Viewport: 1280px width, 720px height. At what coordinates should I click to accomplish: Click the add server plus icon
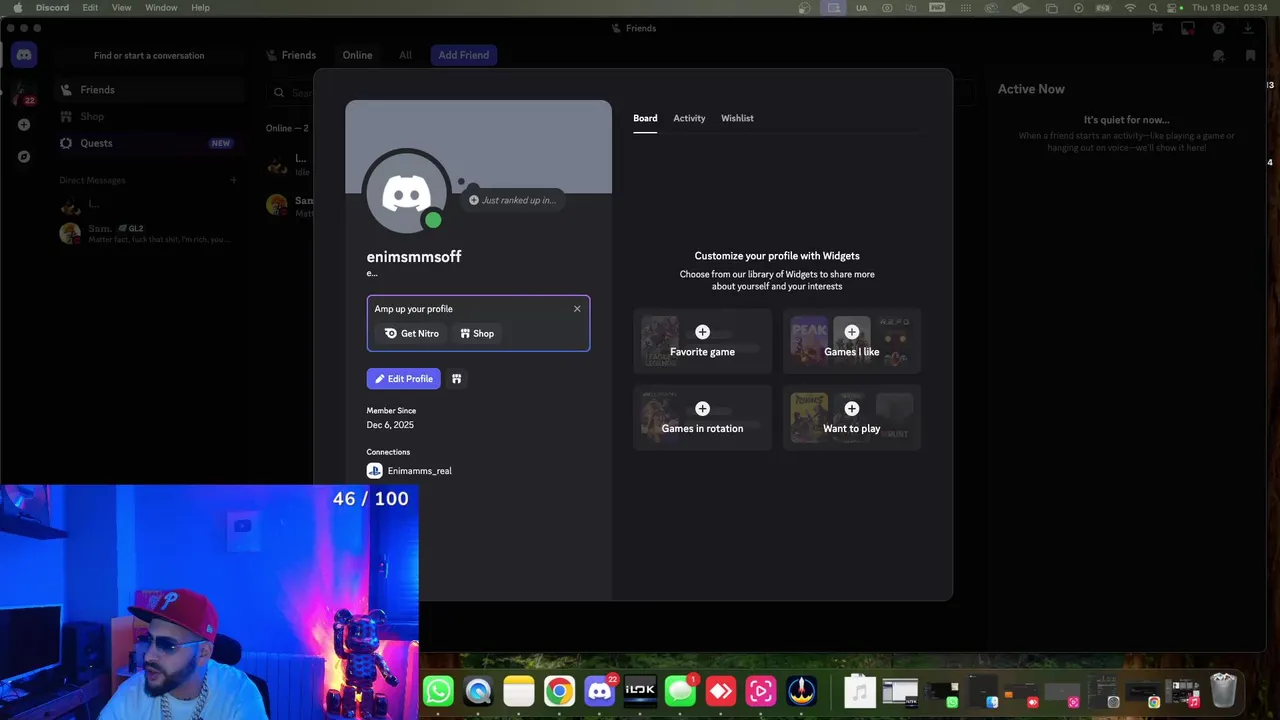tap(24, 125)
